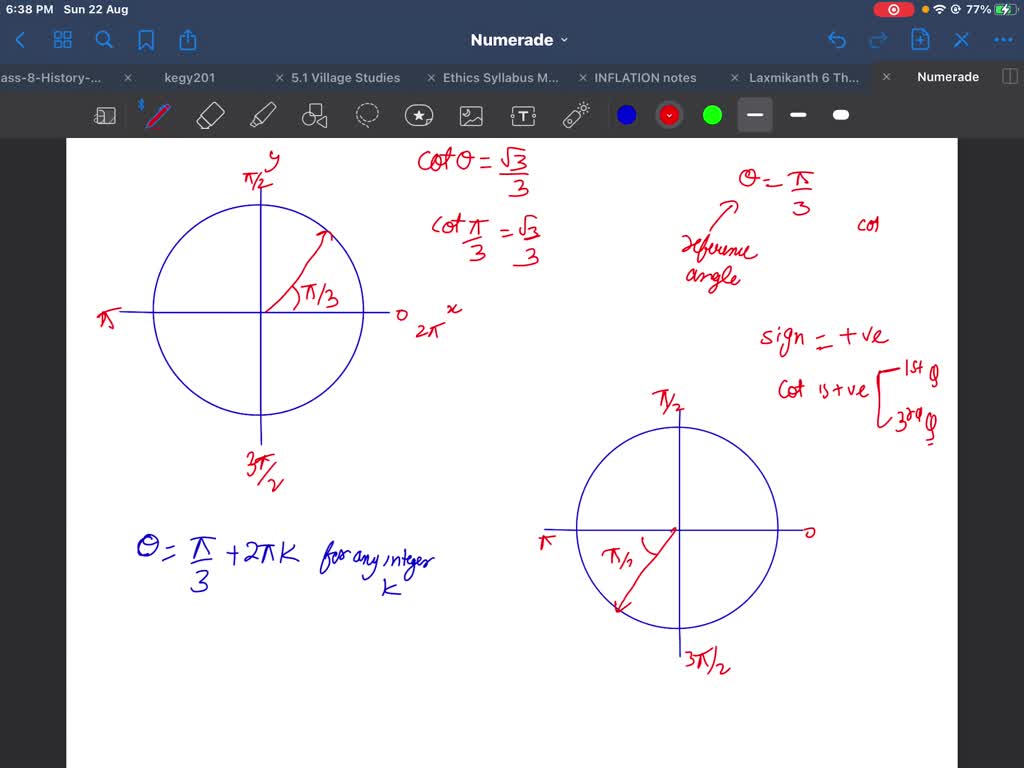Select the text box tool
The image size is (1024, 768).
523,114
